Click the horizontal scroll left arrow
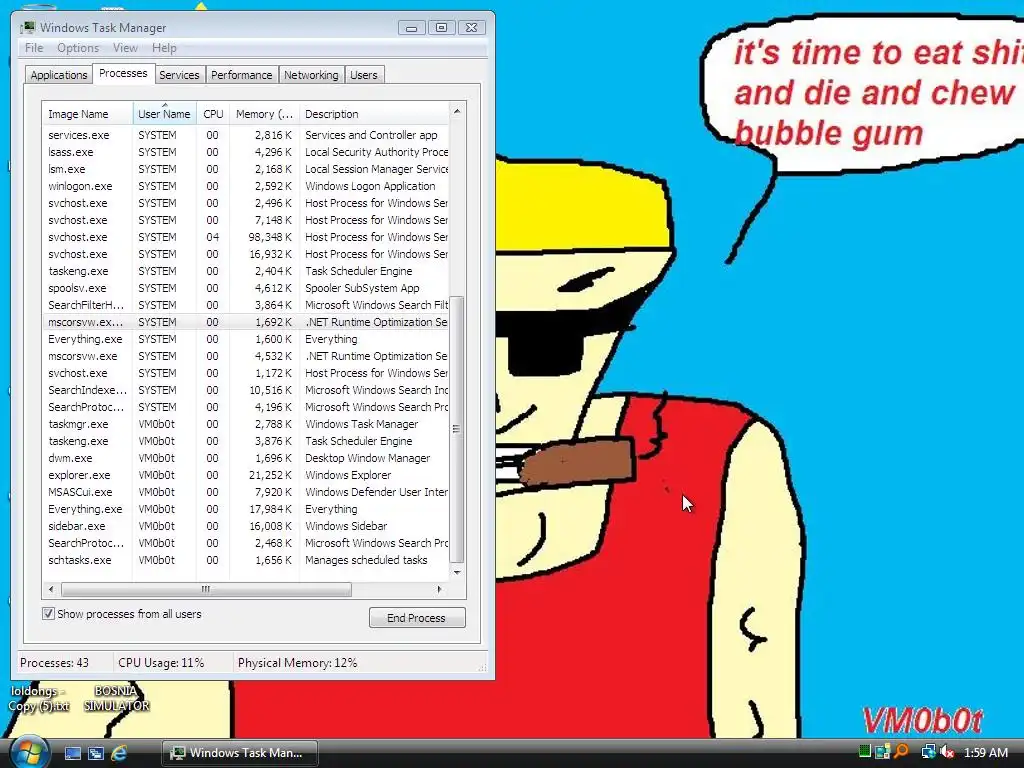 [x=51, y=589]
